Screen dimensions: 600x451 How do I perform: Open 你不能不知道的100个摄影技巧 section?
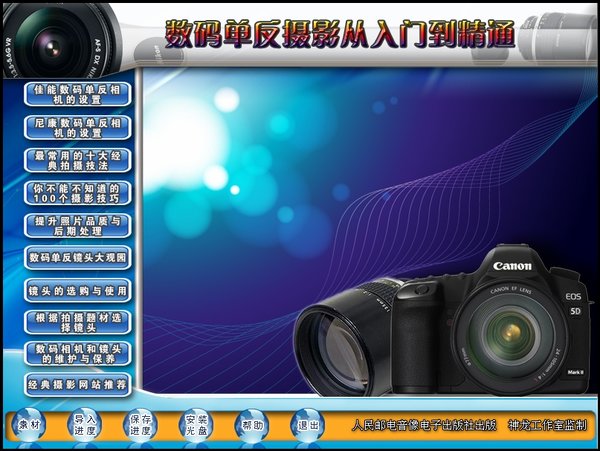pos(78,193)
